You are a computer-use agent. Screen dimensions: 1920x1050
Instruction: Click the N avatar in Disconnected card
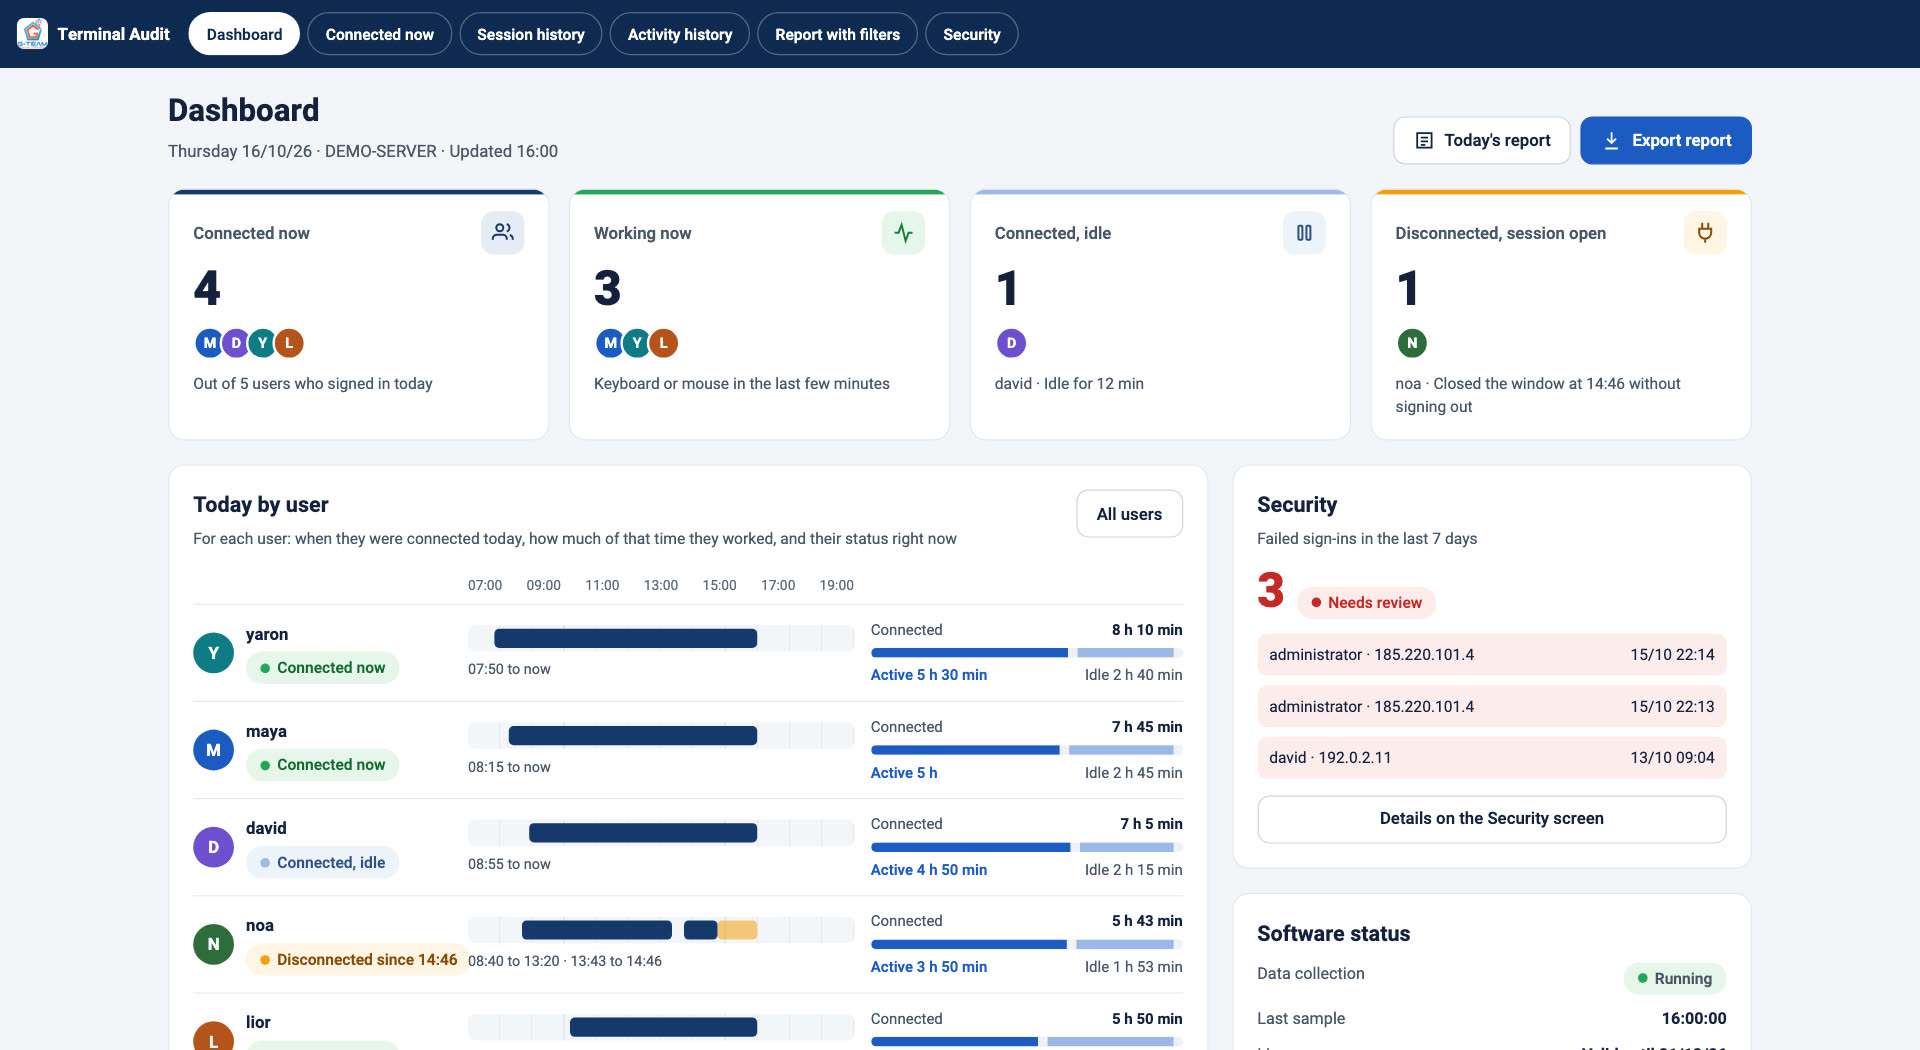(x=1412, y=343)
